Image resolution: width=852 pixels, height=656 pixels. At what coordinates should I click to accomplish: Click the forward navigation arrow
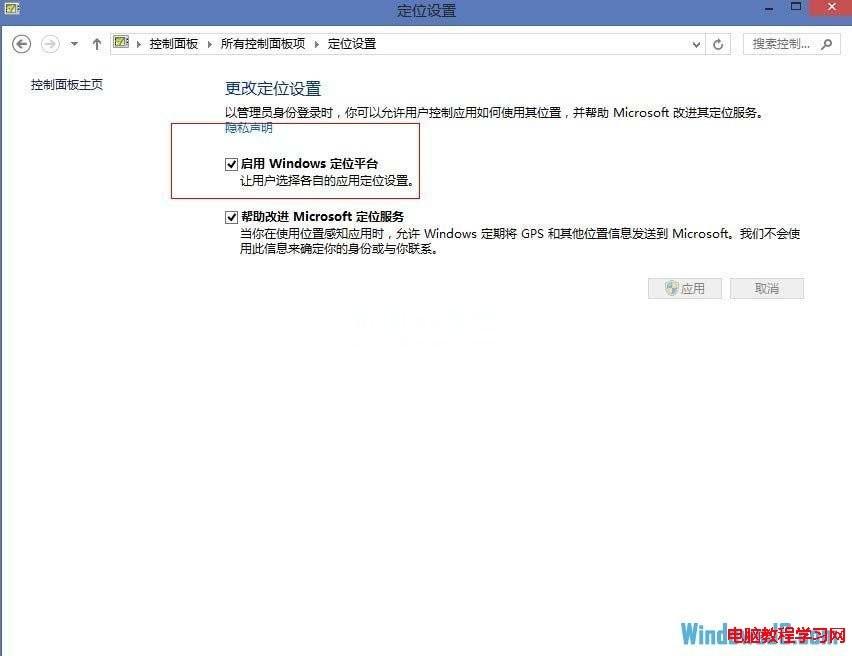click(x=50, y=44)
